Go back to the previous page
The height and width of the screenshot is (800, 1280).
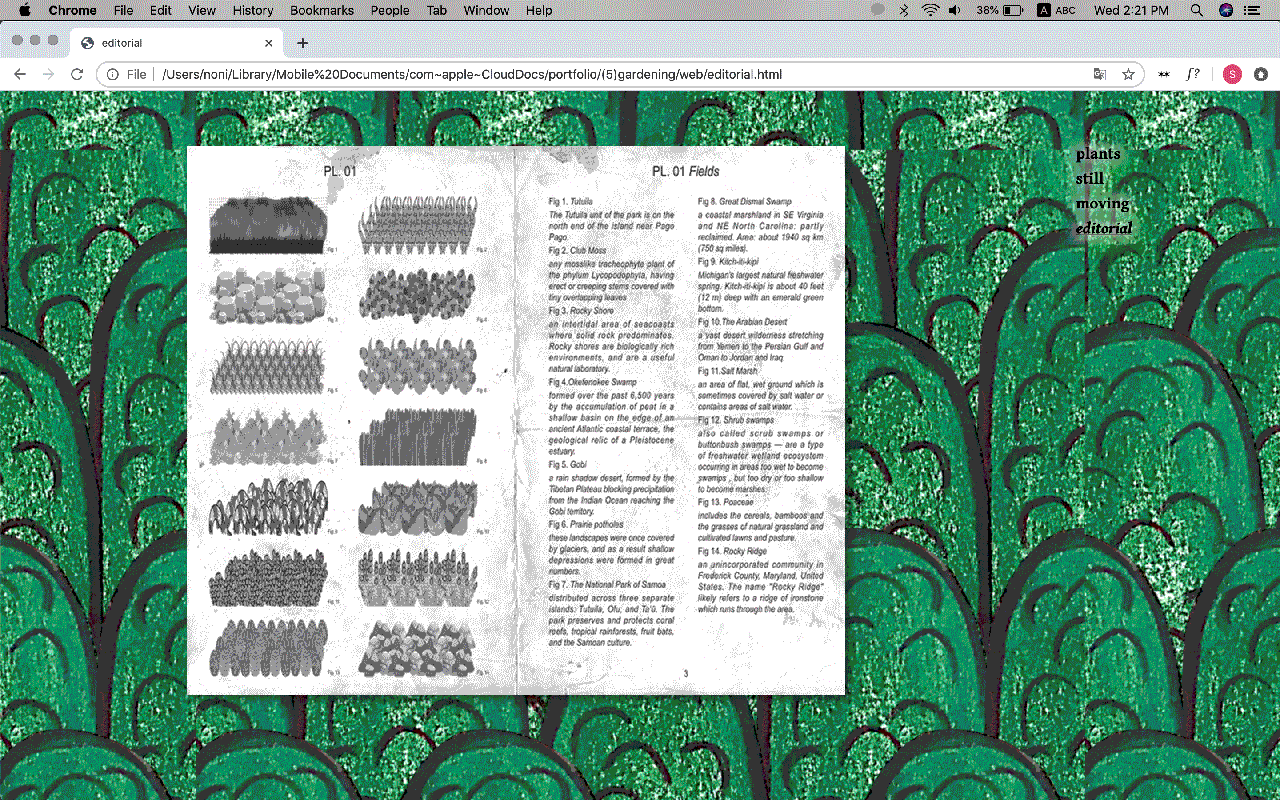click(x=19, y=74)
